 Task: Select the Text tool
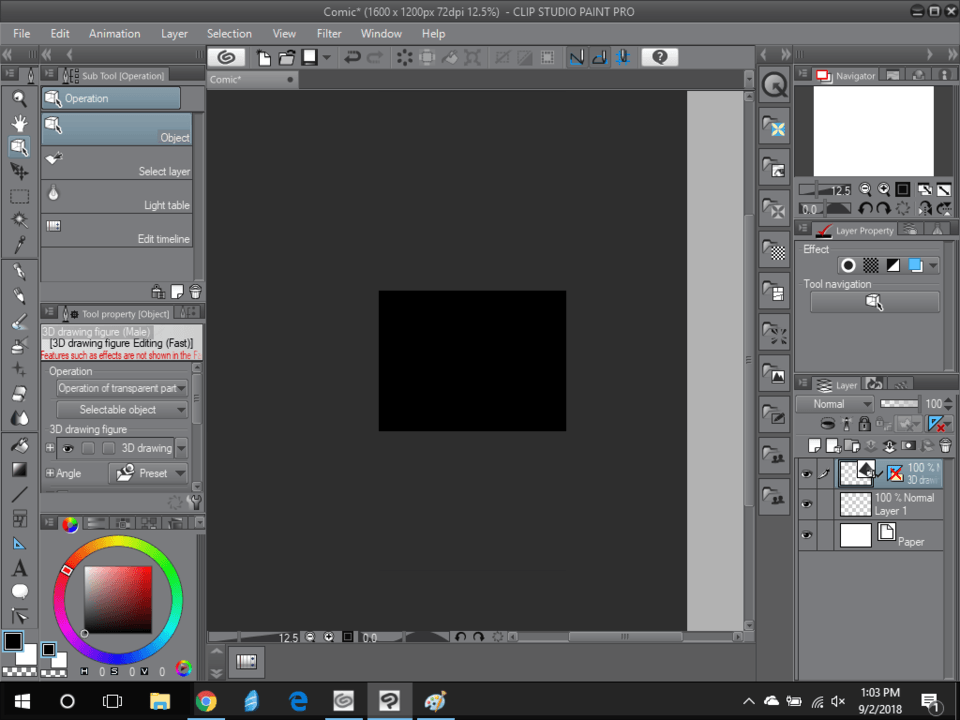point(20,568)
